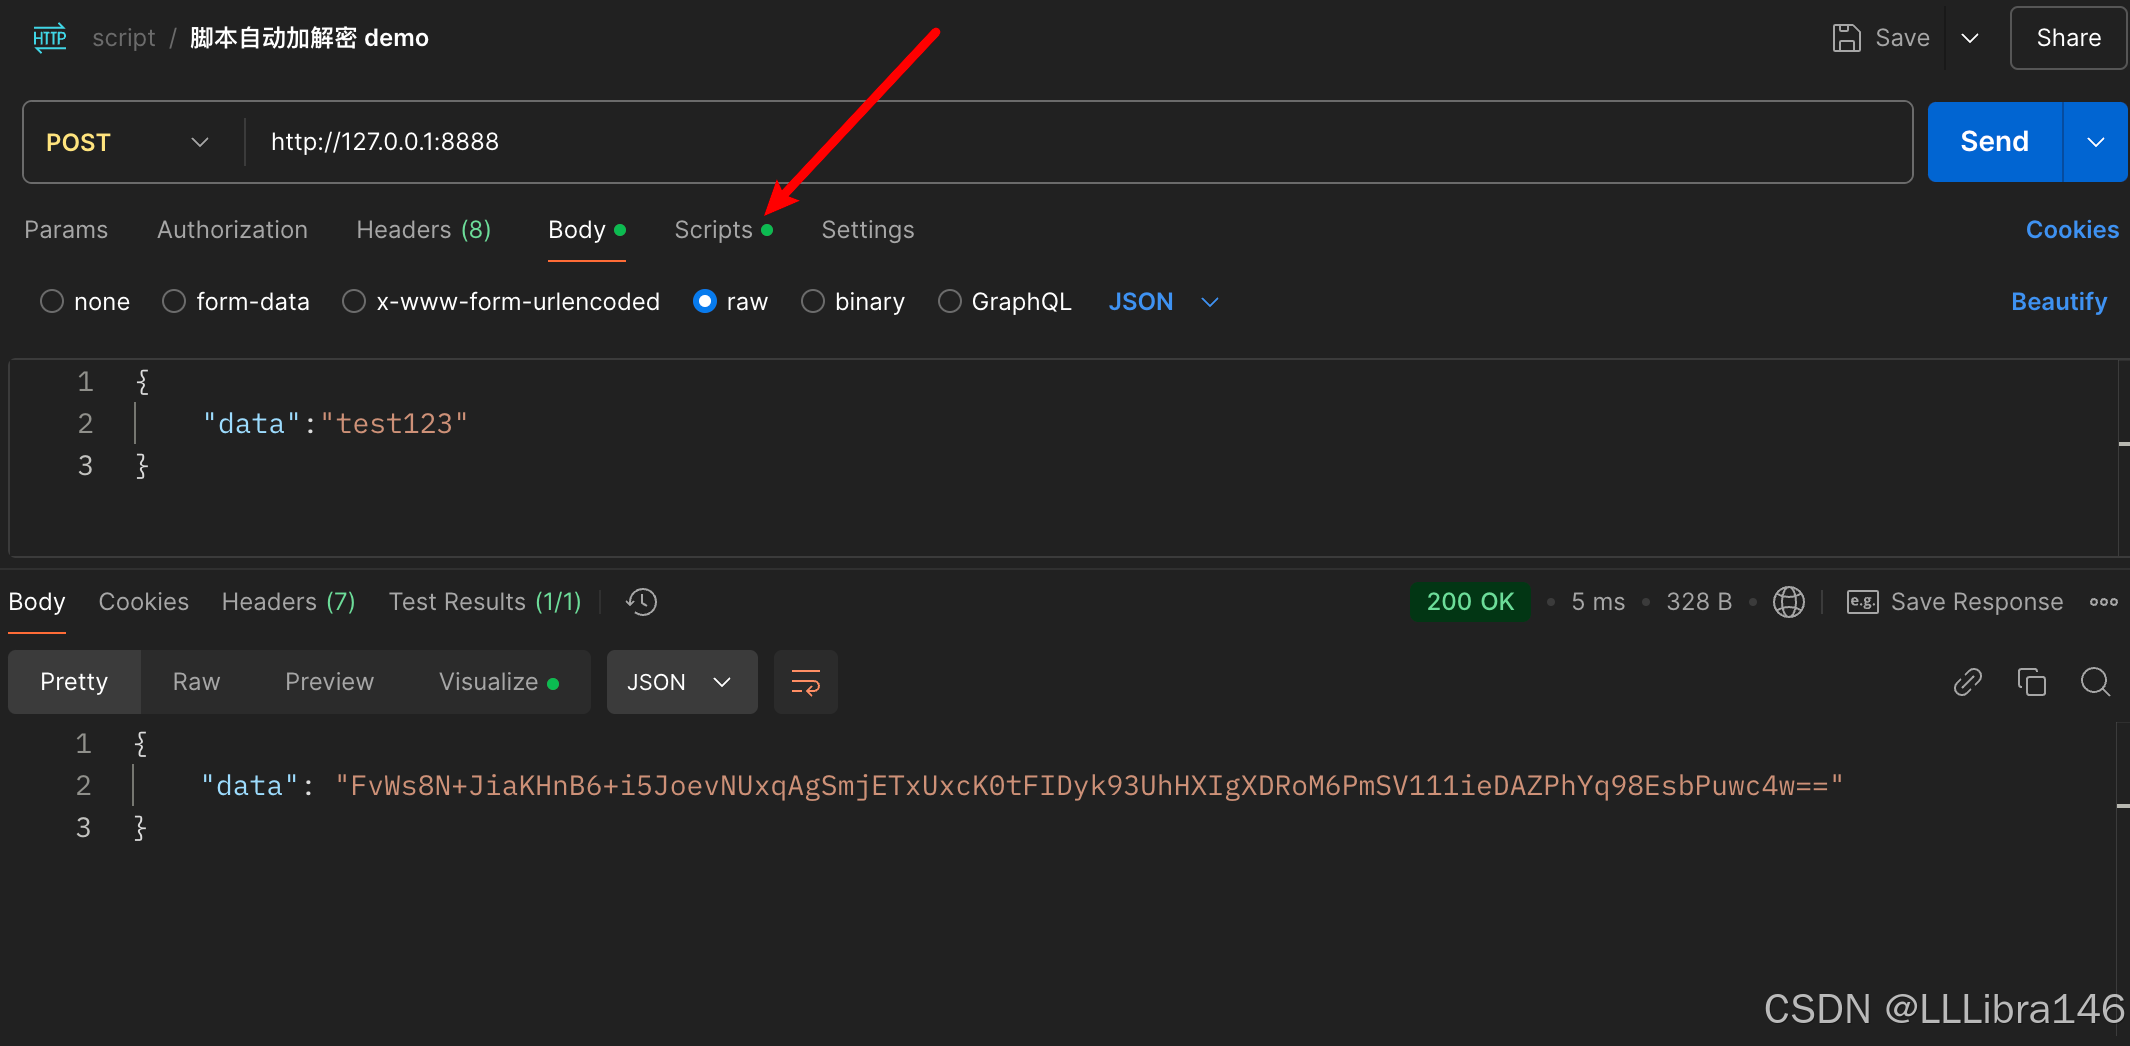2130x1046 pixels.
Task: Open the request Settings tab
Action: (x=868, y=230)
